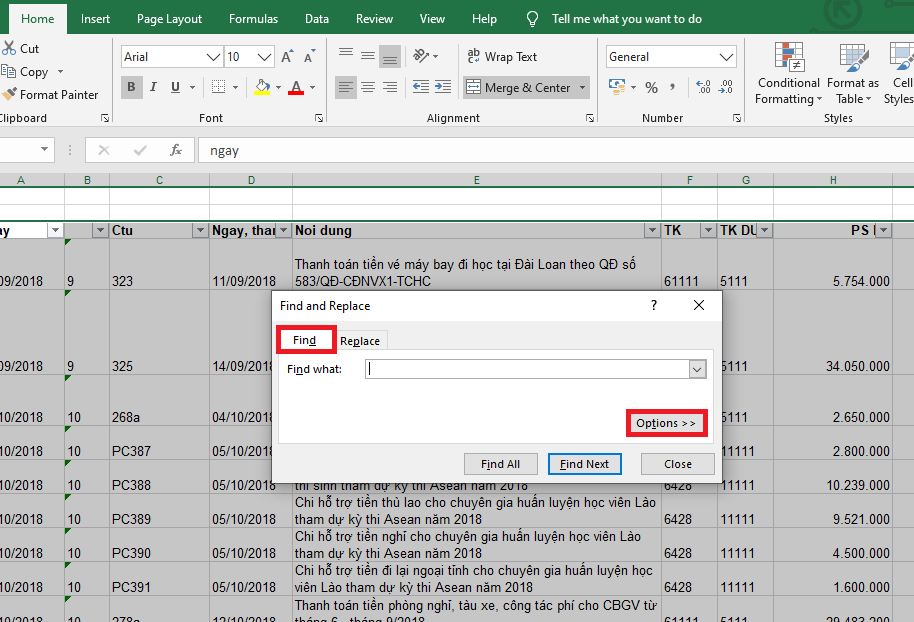Apply underline formatting
Screen dimensions: 914x622
click(x=176, y=88)
